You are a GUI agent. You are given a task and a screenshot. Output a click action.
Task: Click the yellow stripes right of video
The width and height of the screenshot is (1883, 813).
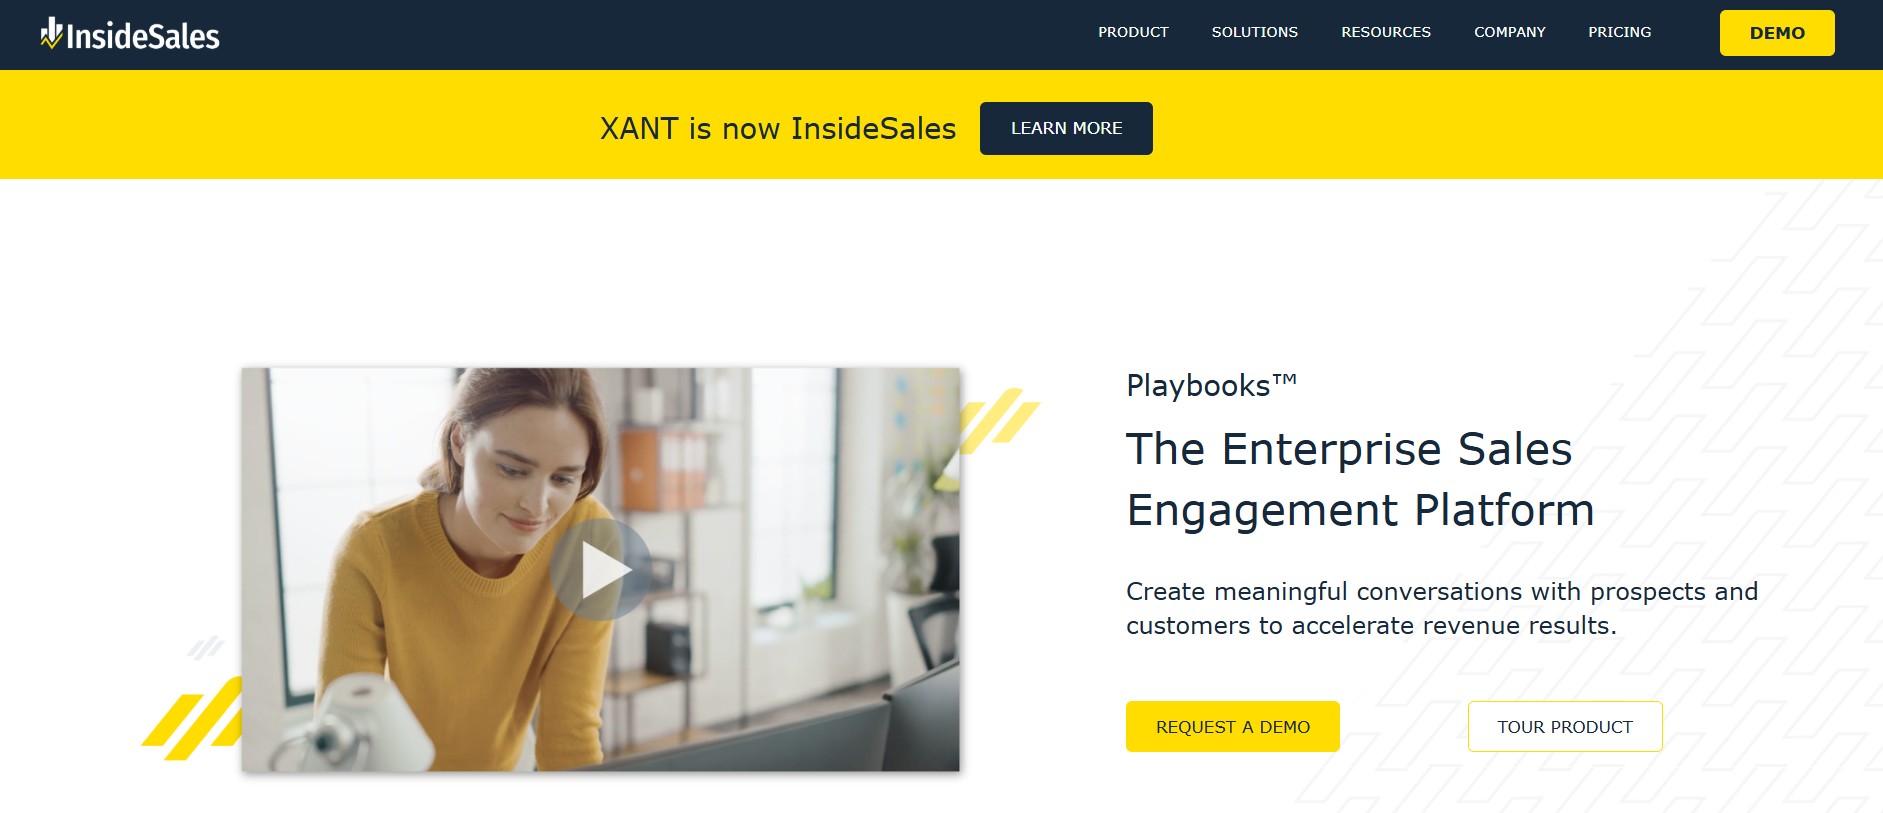click(x=1000, y=420)
